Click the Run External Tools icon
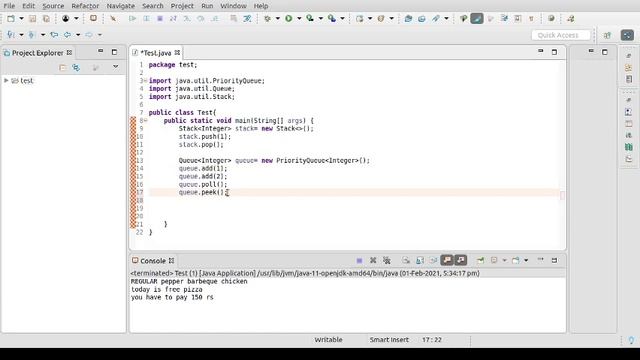640x360 pixels. 332,18
